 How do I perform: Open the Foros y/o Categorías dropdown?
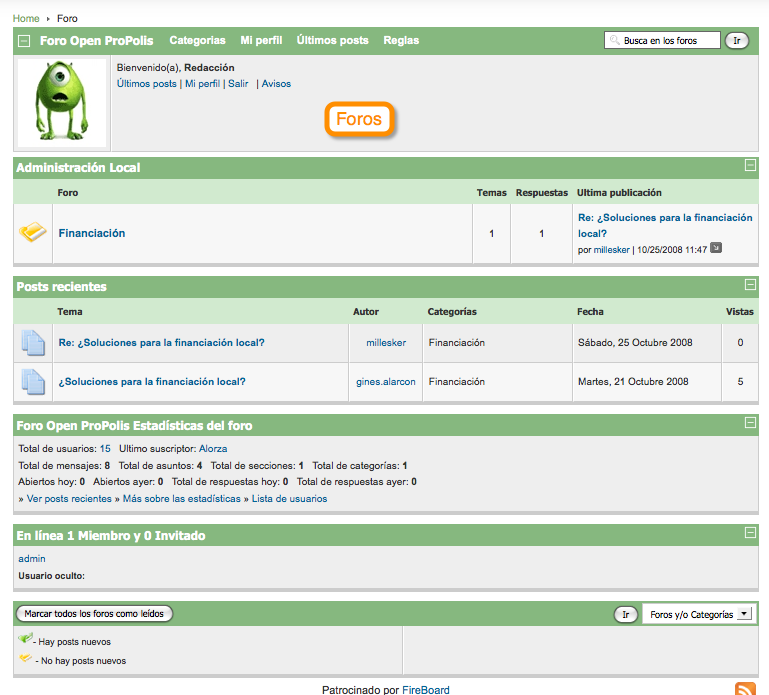tap(699, 614)
